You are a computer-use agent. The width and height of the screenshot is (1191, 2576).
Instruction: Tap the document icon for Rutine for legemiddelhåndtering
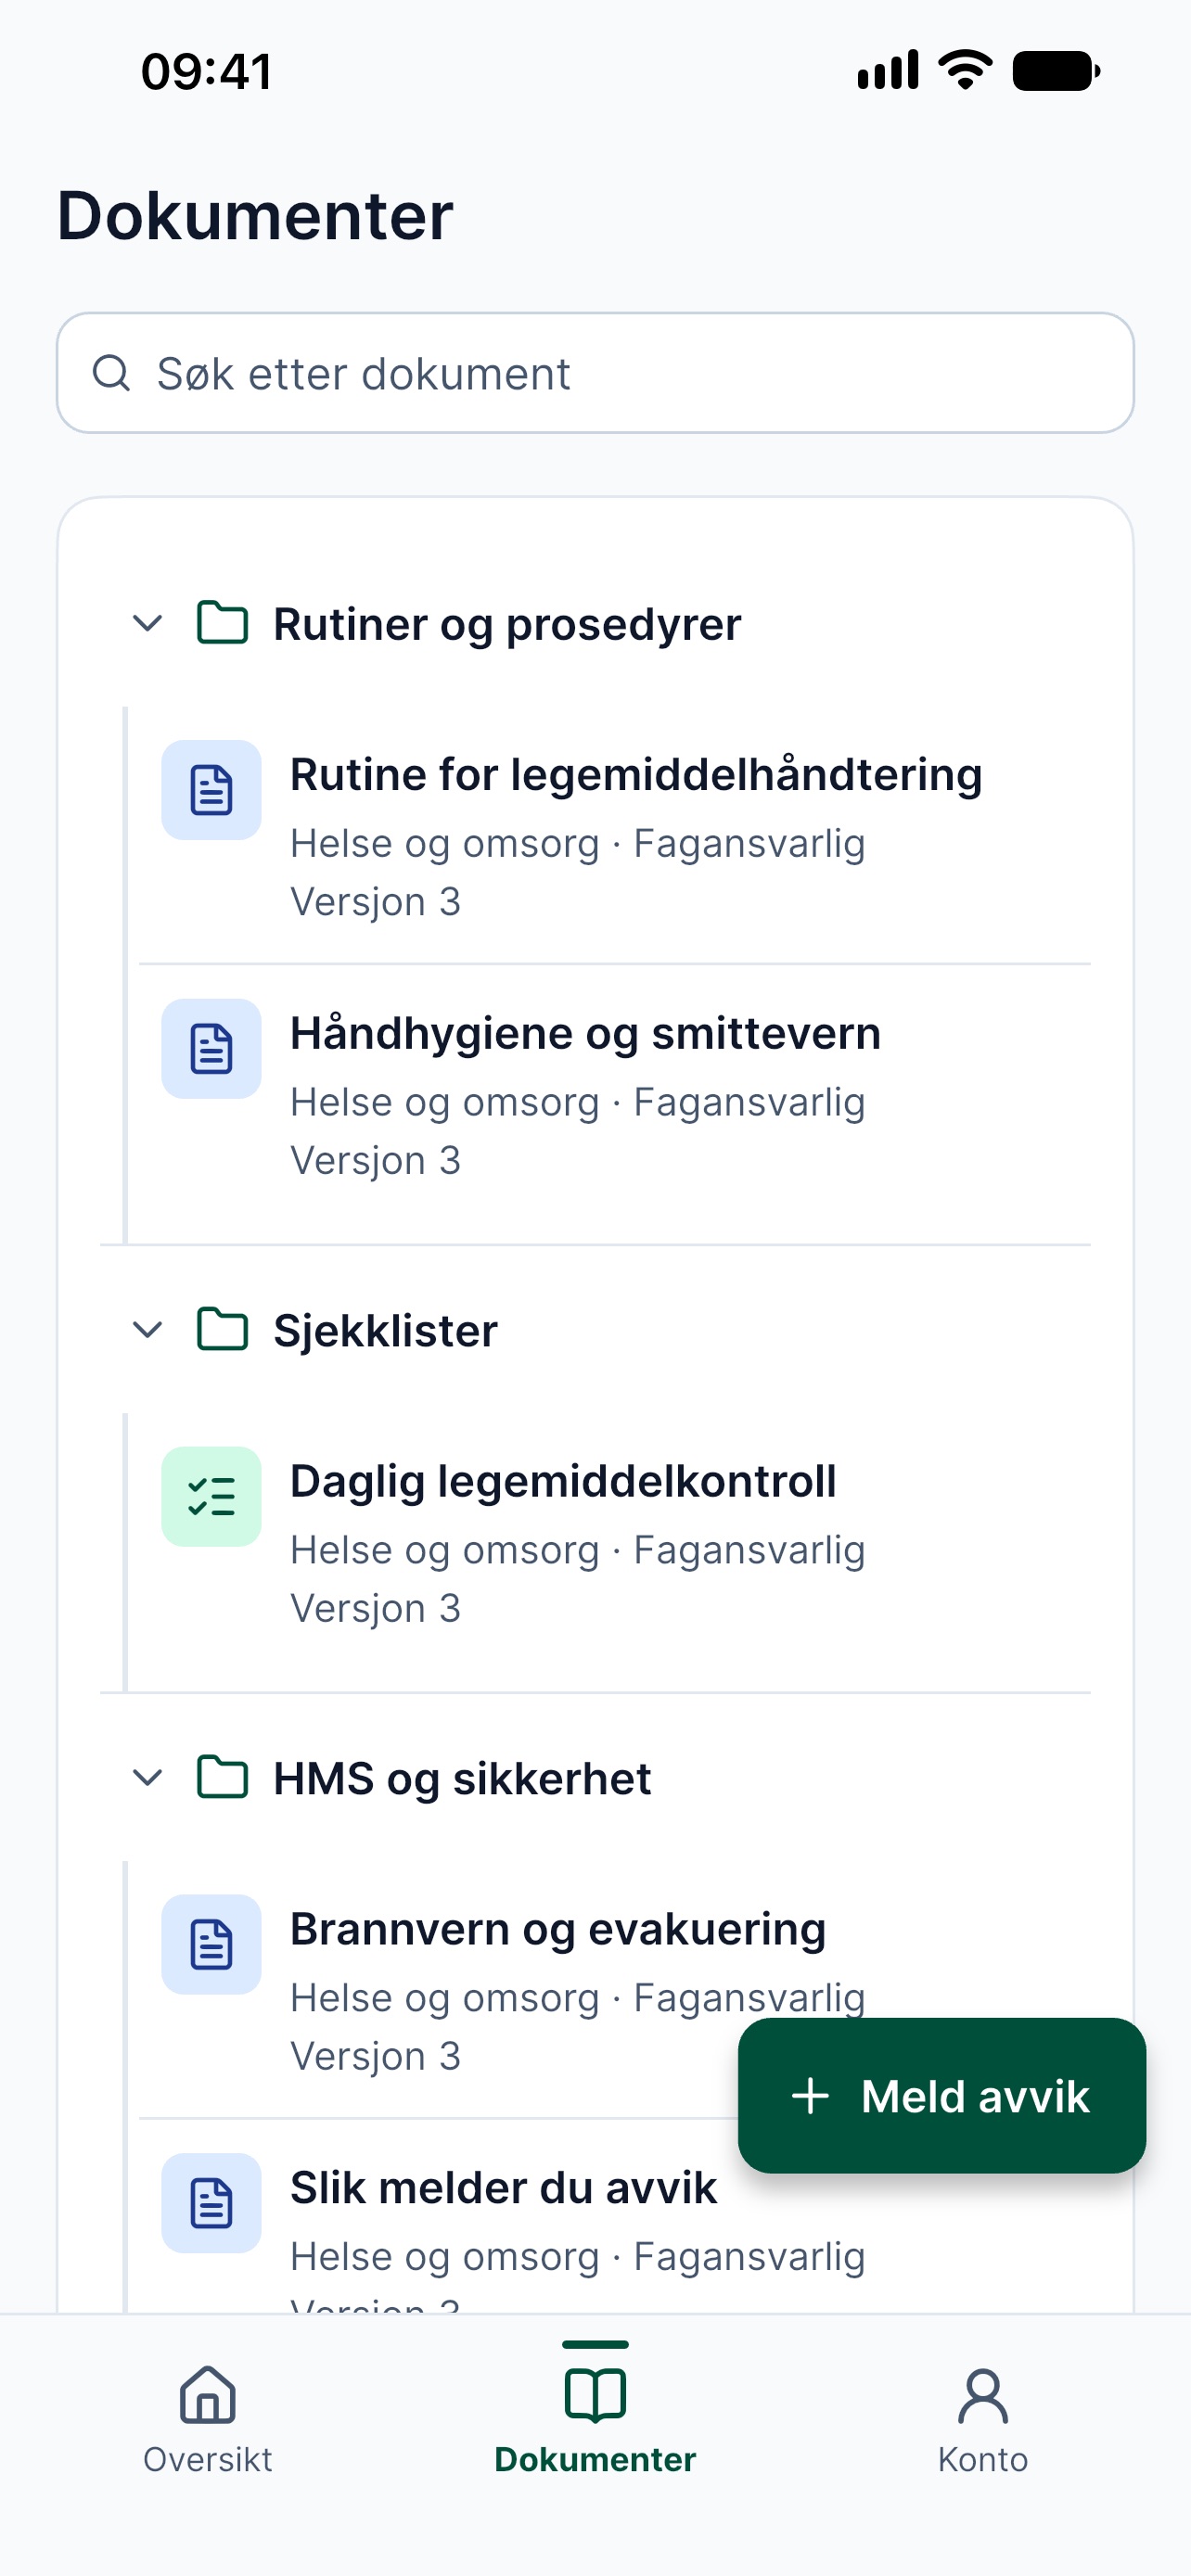[211, 790]
